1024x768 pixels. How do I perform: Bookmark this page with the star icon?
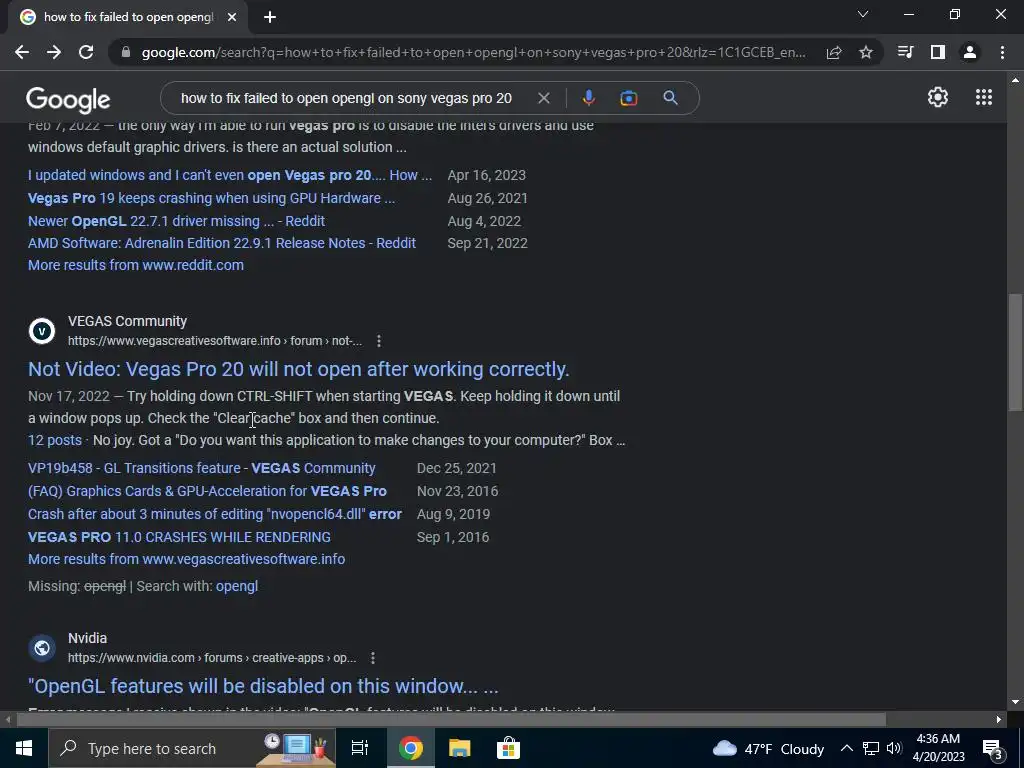coord(866,52)
